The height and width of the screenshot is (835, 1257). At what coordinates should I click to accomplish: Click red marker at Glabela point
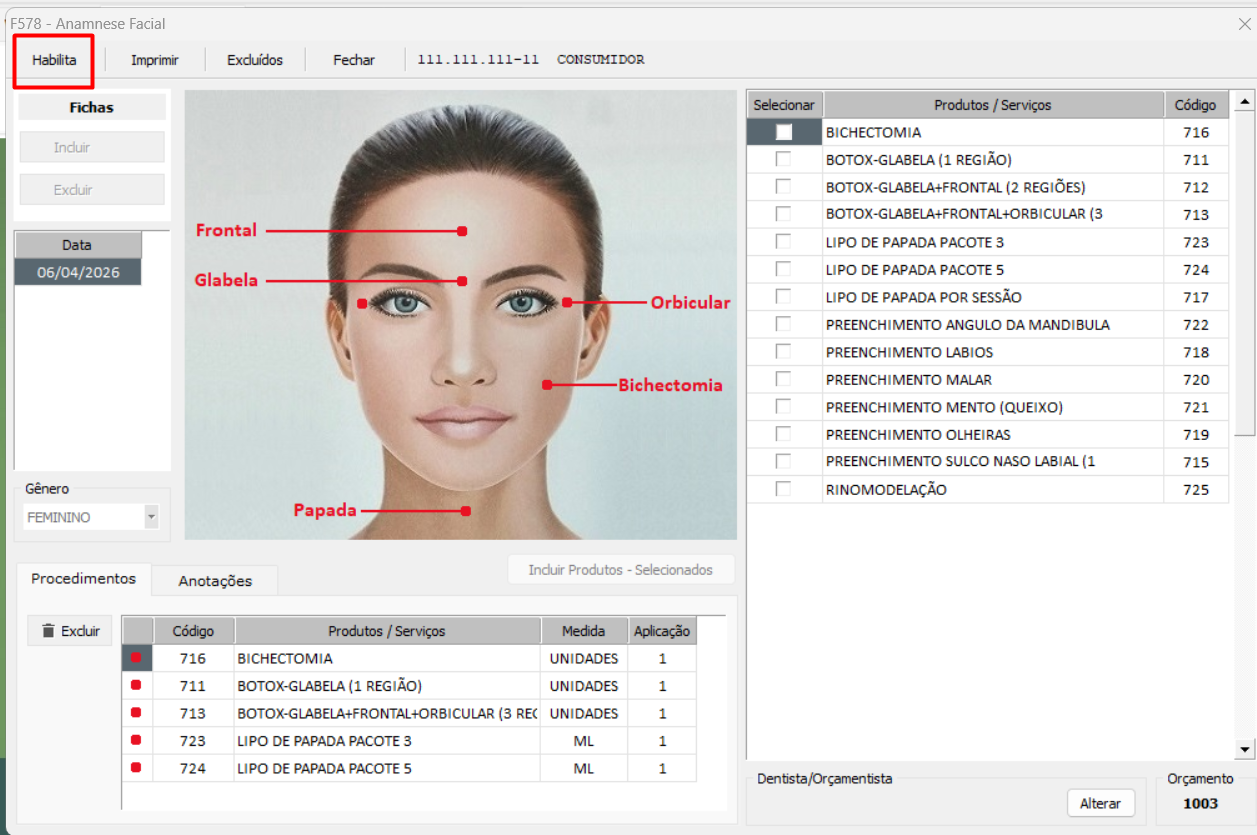point(463,281)
